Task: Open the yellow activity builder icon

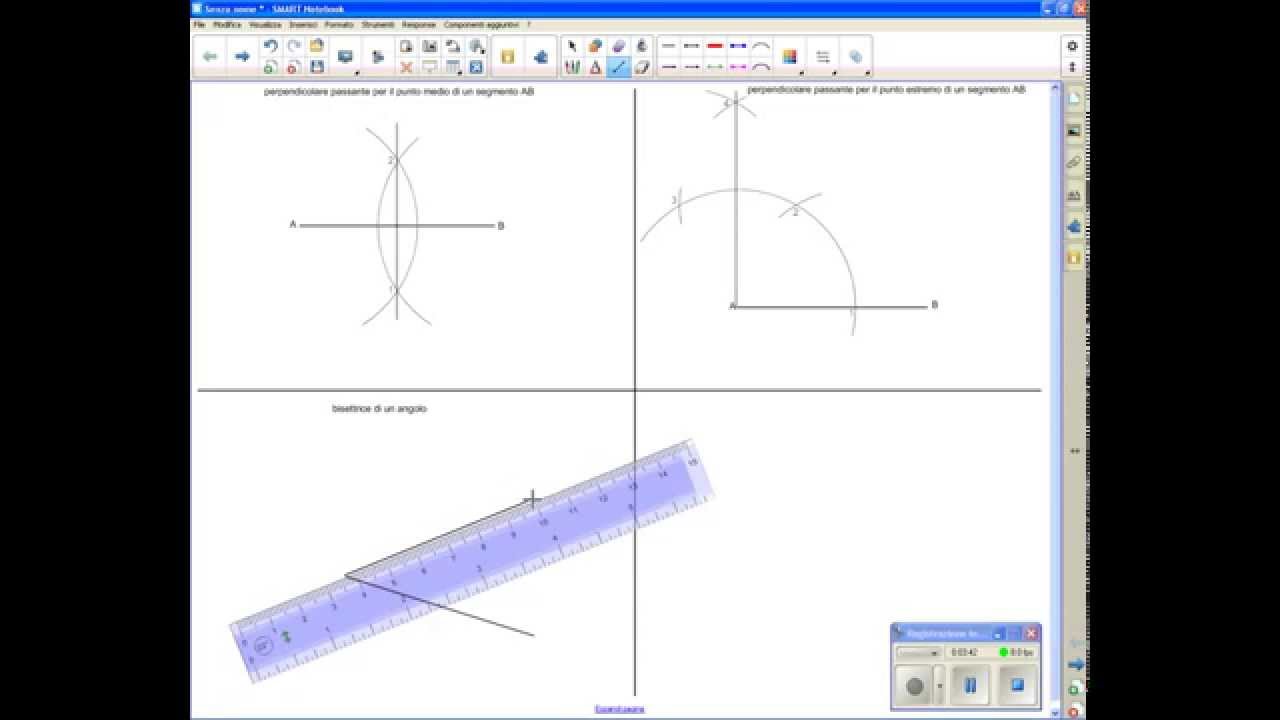Action: click(x=508, y=57)
